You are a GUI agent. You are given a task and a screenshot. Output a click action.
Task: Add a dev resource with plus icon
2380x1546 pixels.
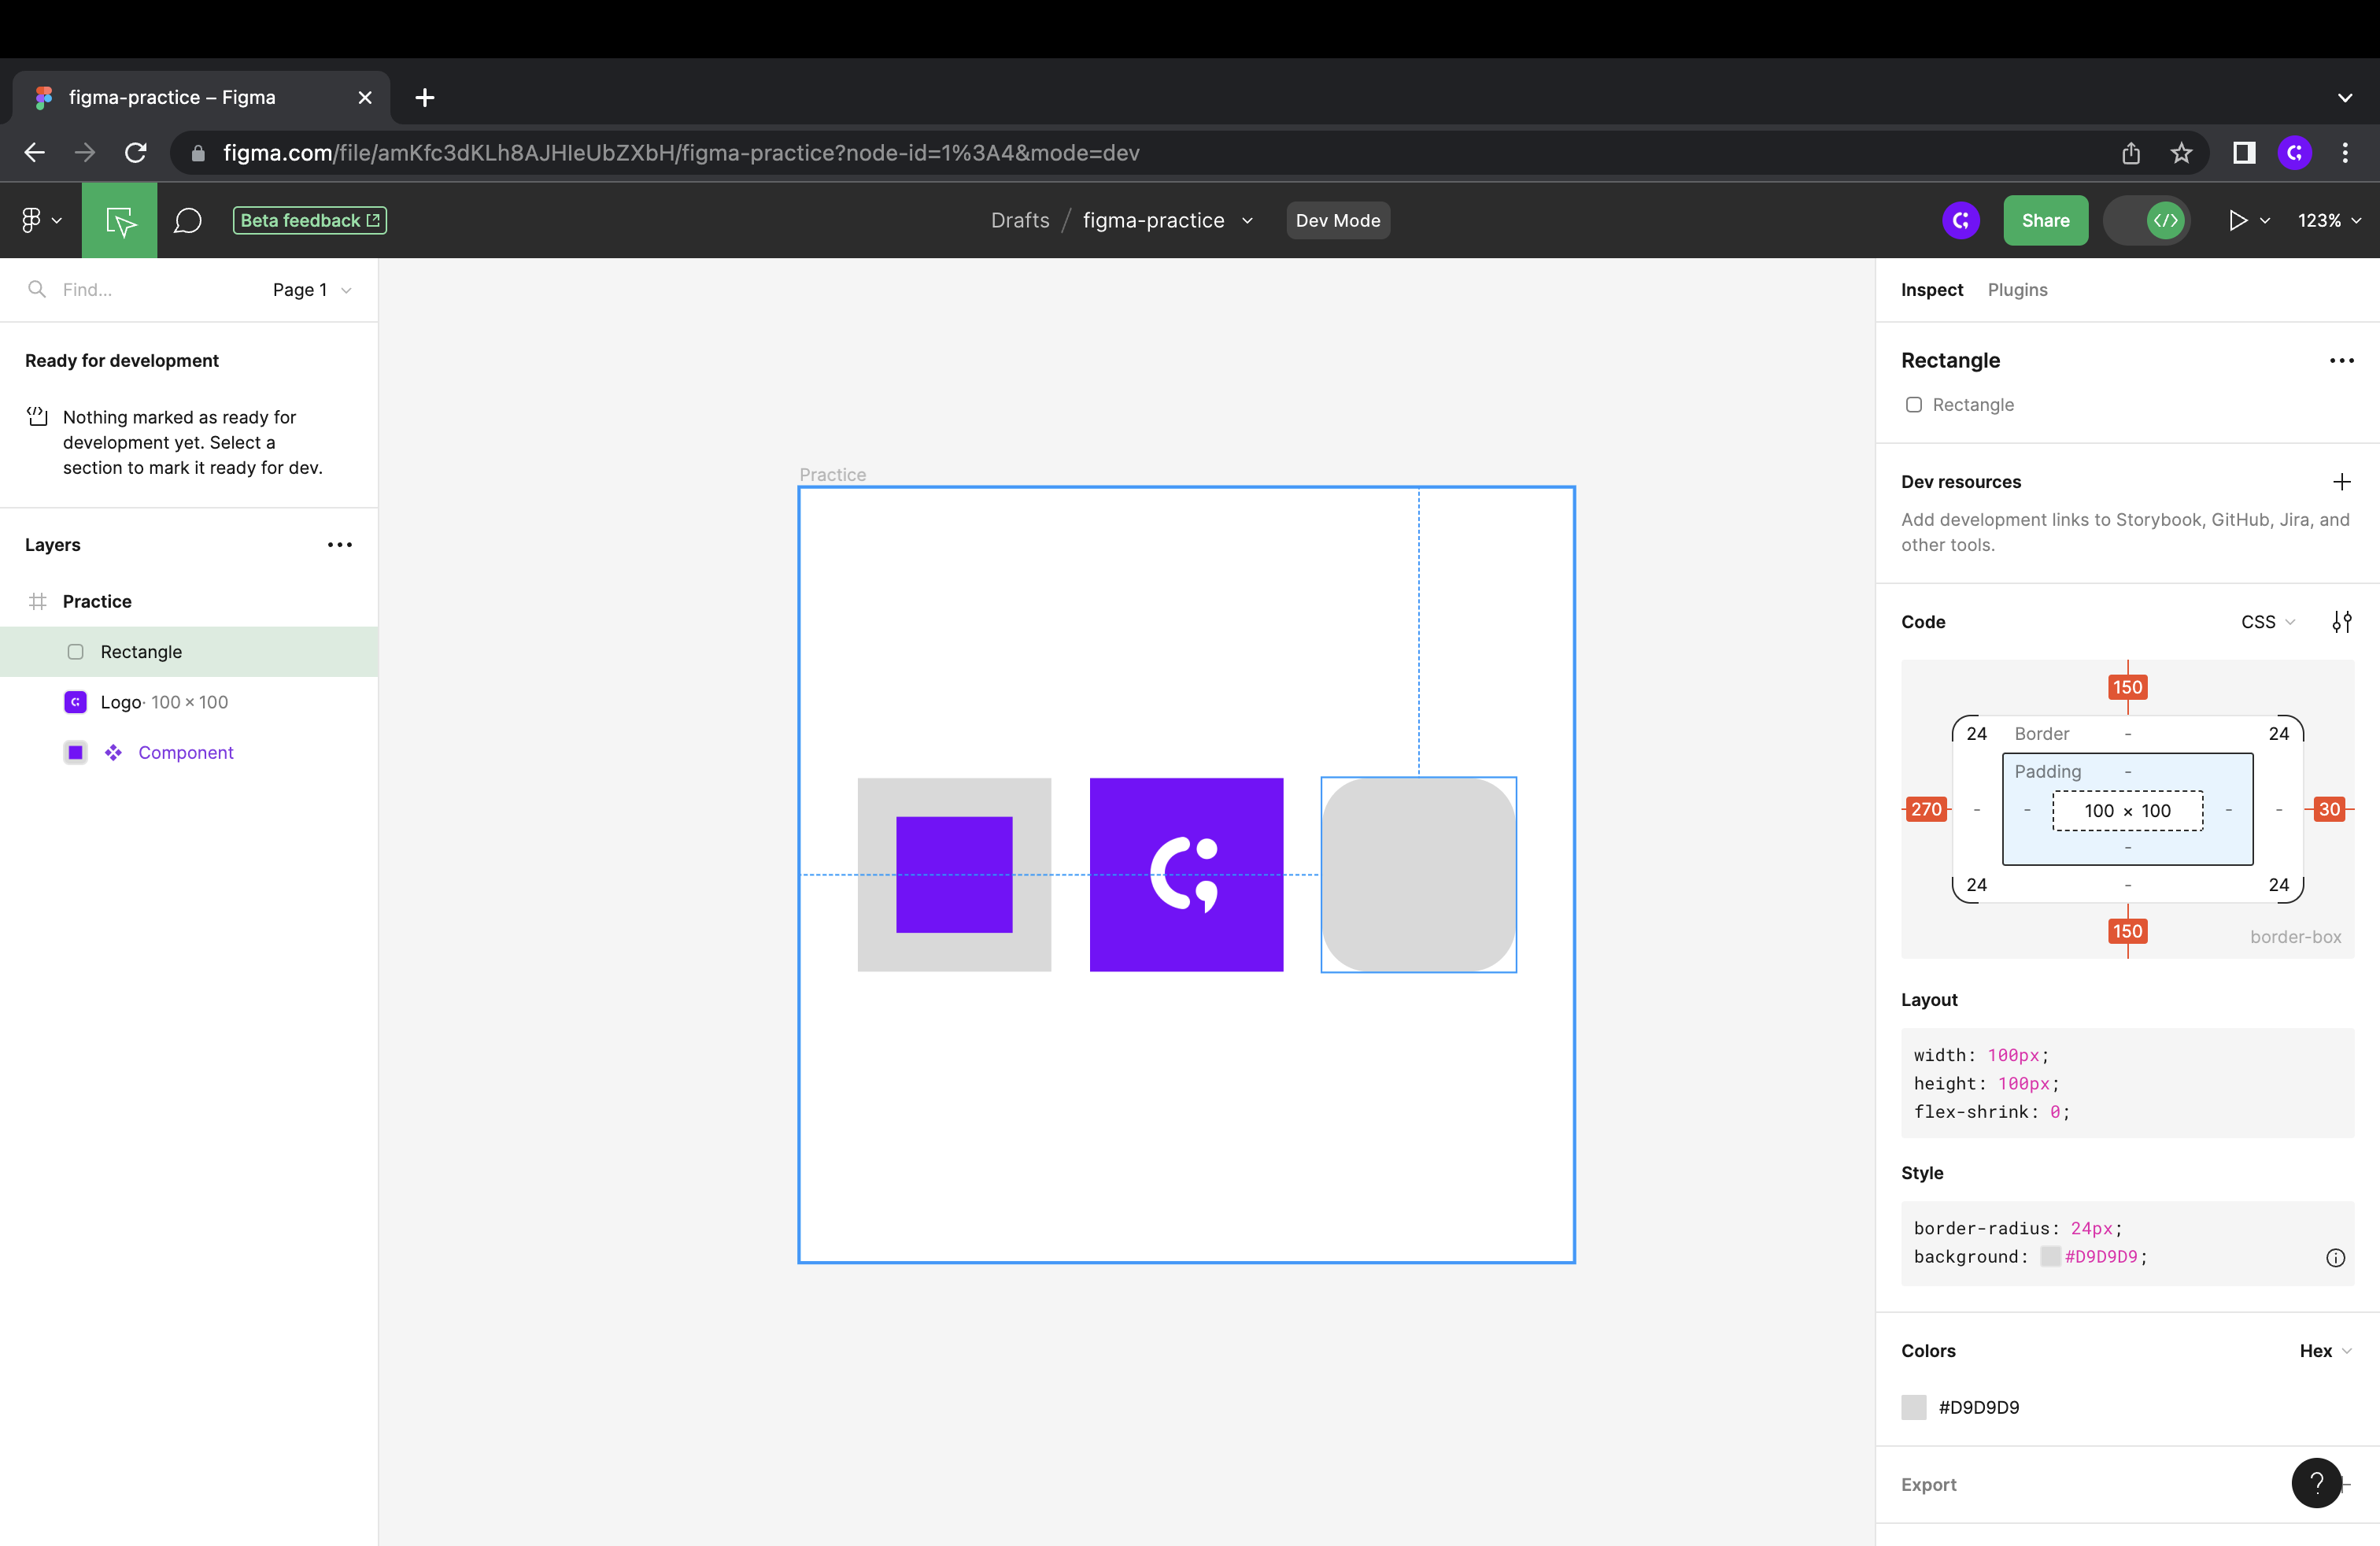2341,482
